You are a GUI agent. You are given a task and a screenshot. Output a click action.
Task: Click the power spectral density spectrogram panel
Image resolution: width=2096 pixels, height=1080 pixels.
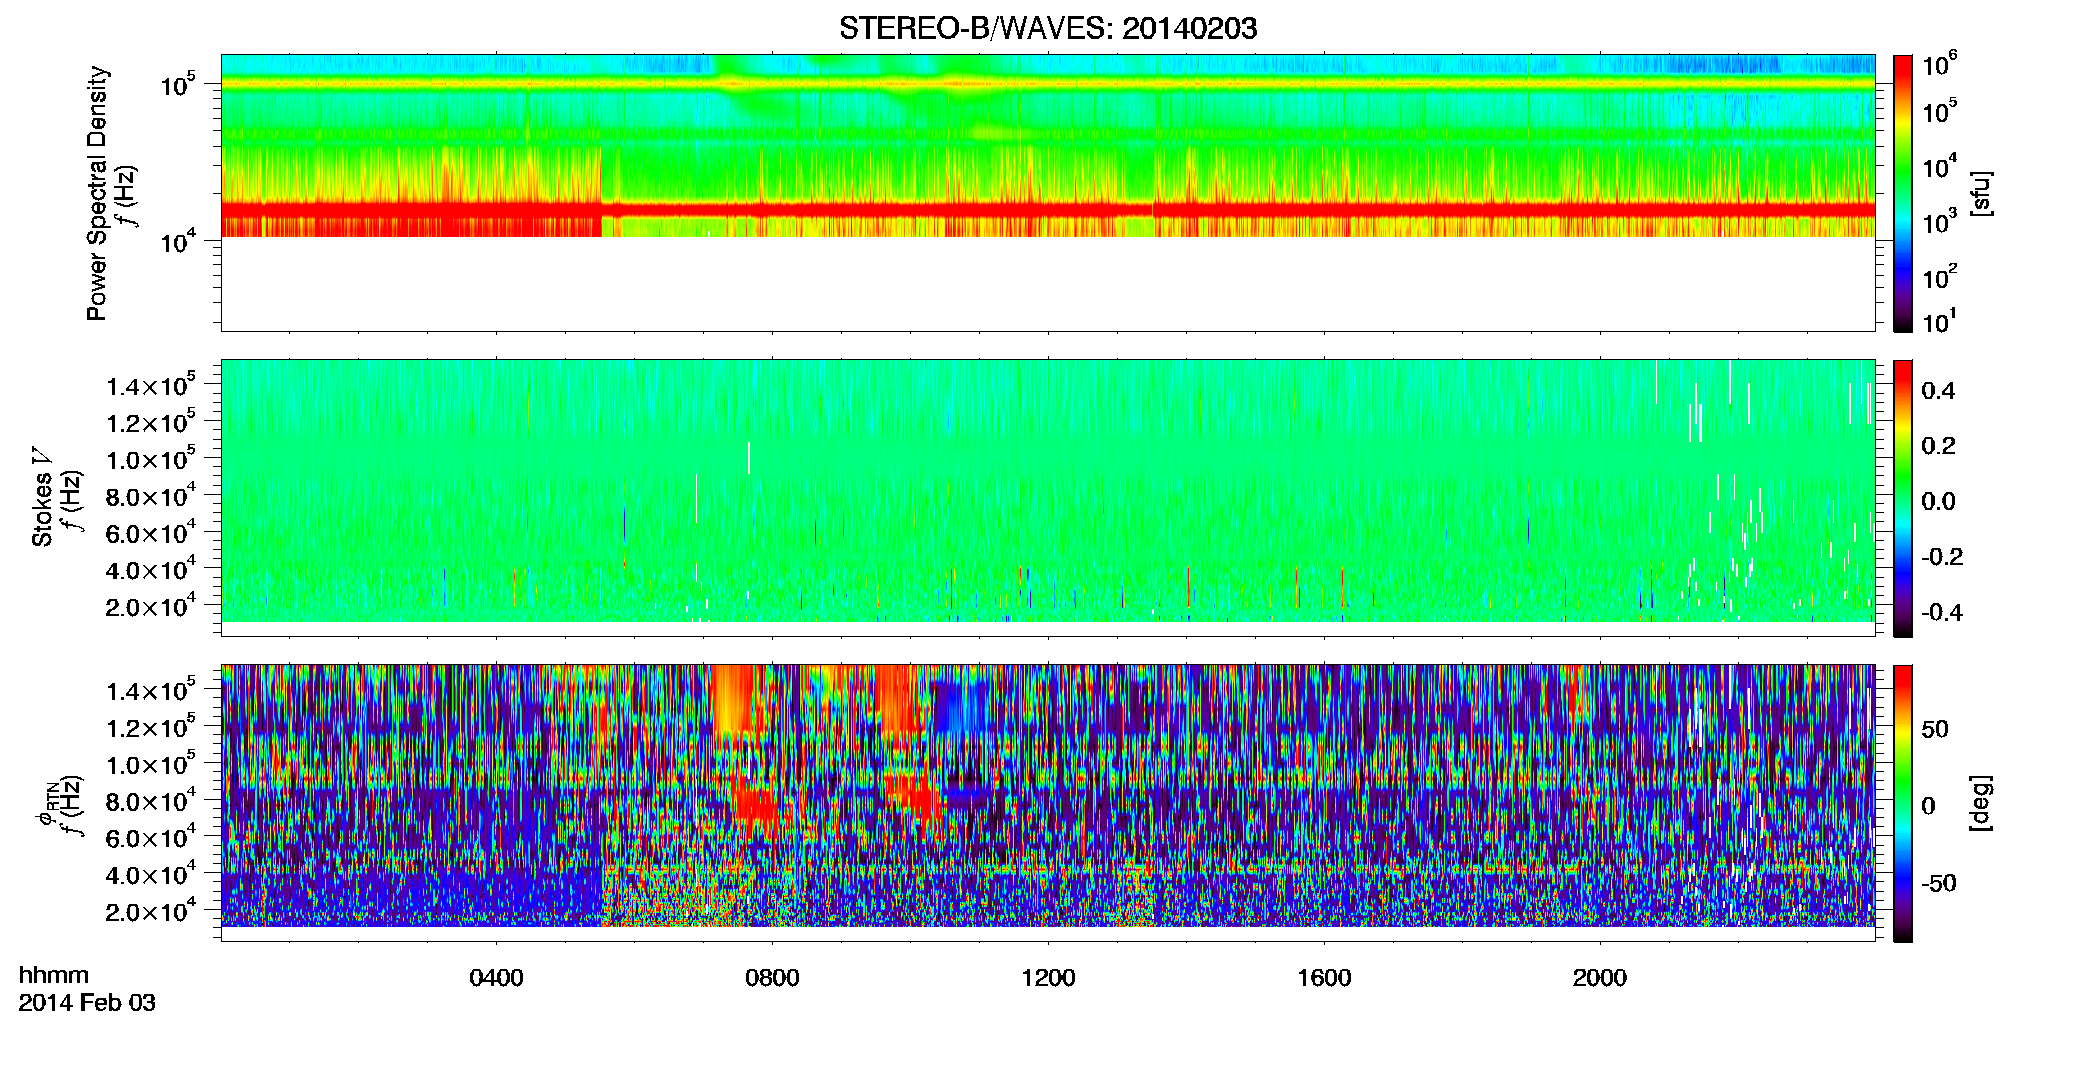[1048, 193]
